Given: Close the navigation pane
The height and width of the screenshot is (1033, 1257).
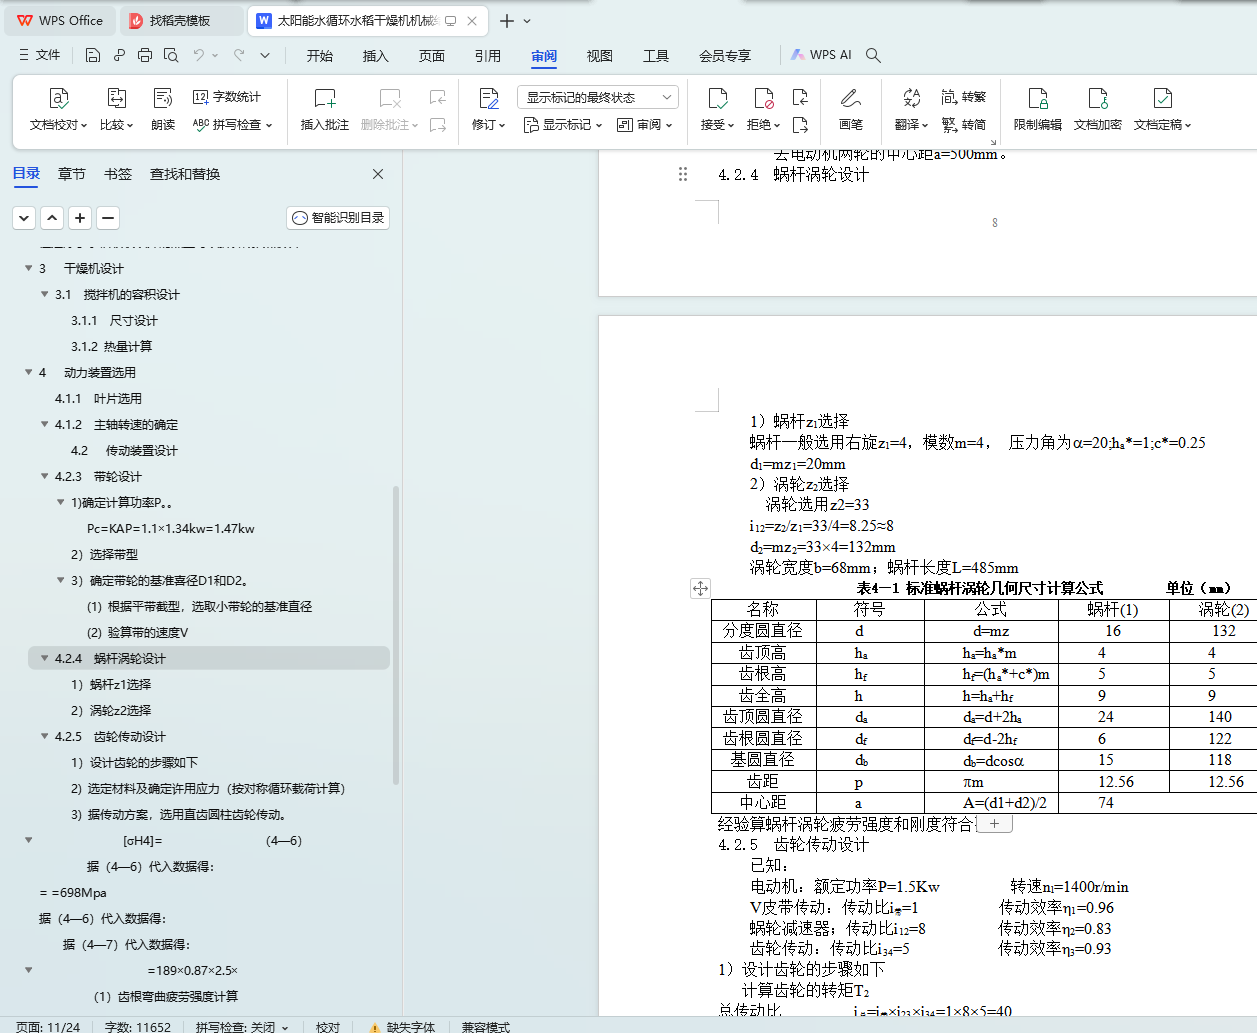Looking at the screenshot, I should click(378, 174).
